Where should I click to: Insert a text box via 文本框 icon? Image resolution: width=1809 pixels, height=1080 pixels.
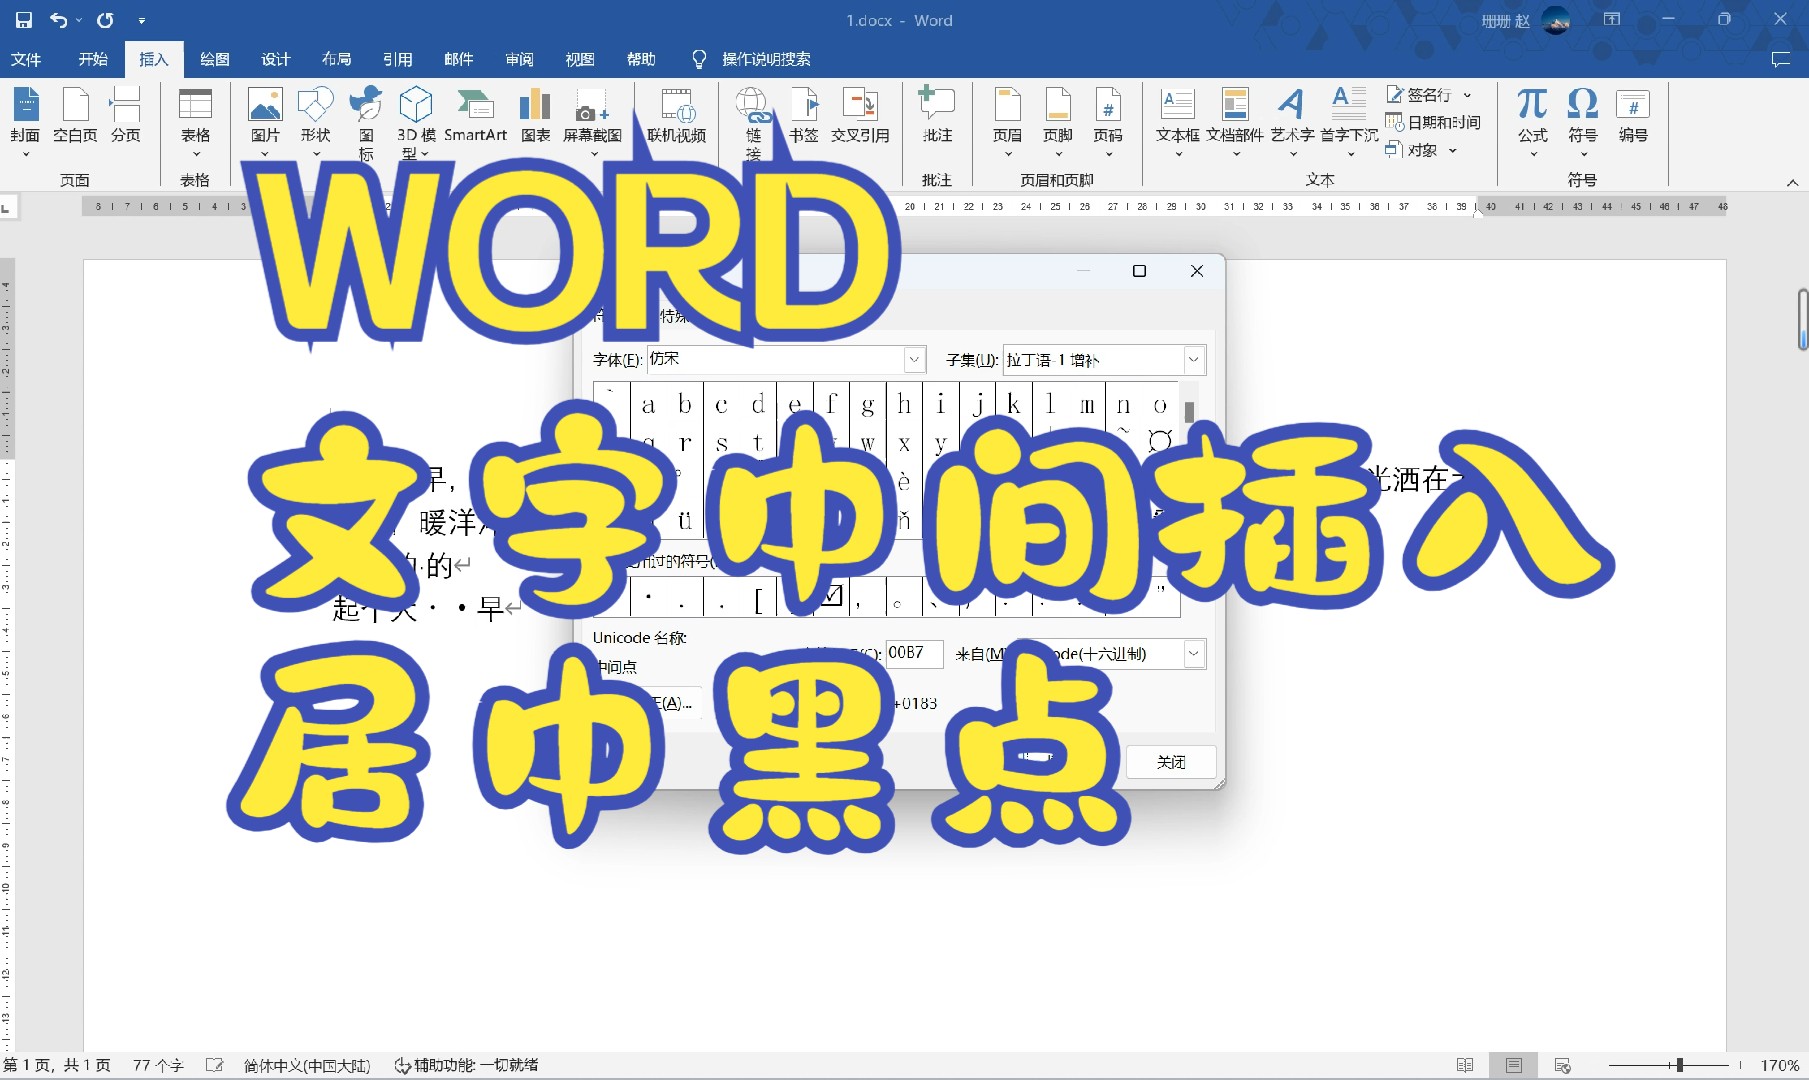pyautogui.click(x=1176, y=110)
